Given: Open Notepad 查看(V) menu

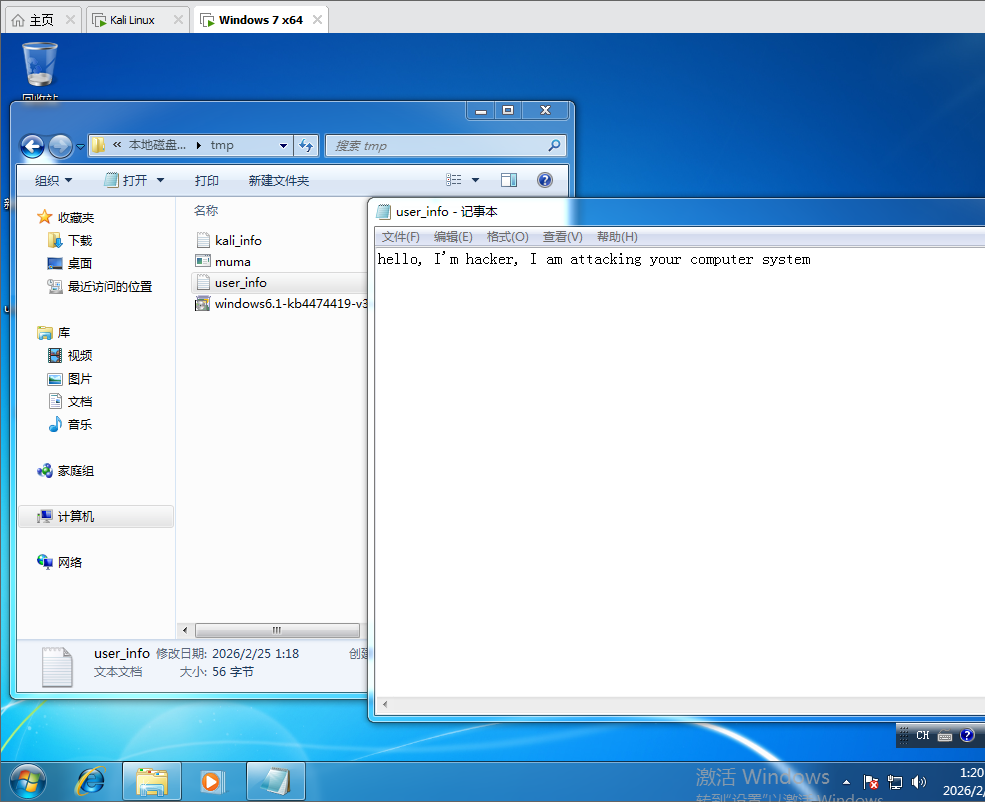Looking at the screenshot, I should click(x=562, y=237).
